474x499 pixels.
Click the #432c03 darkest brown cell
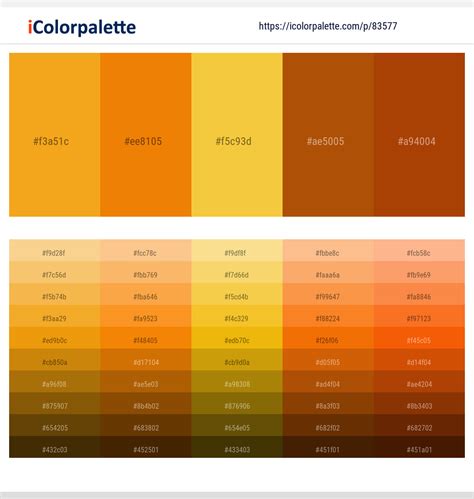point(55,447)
